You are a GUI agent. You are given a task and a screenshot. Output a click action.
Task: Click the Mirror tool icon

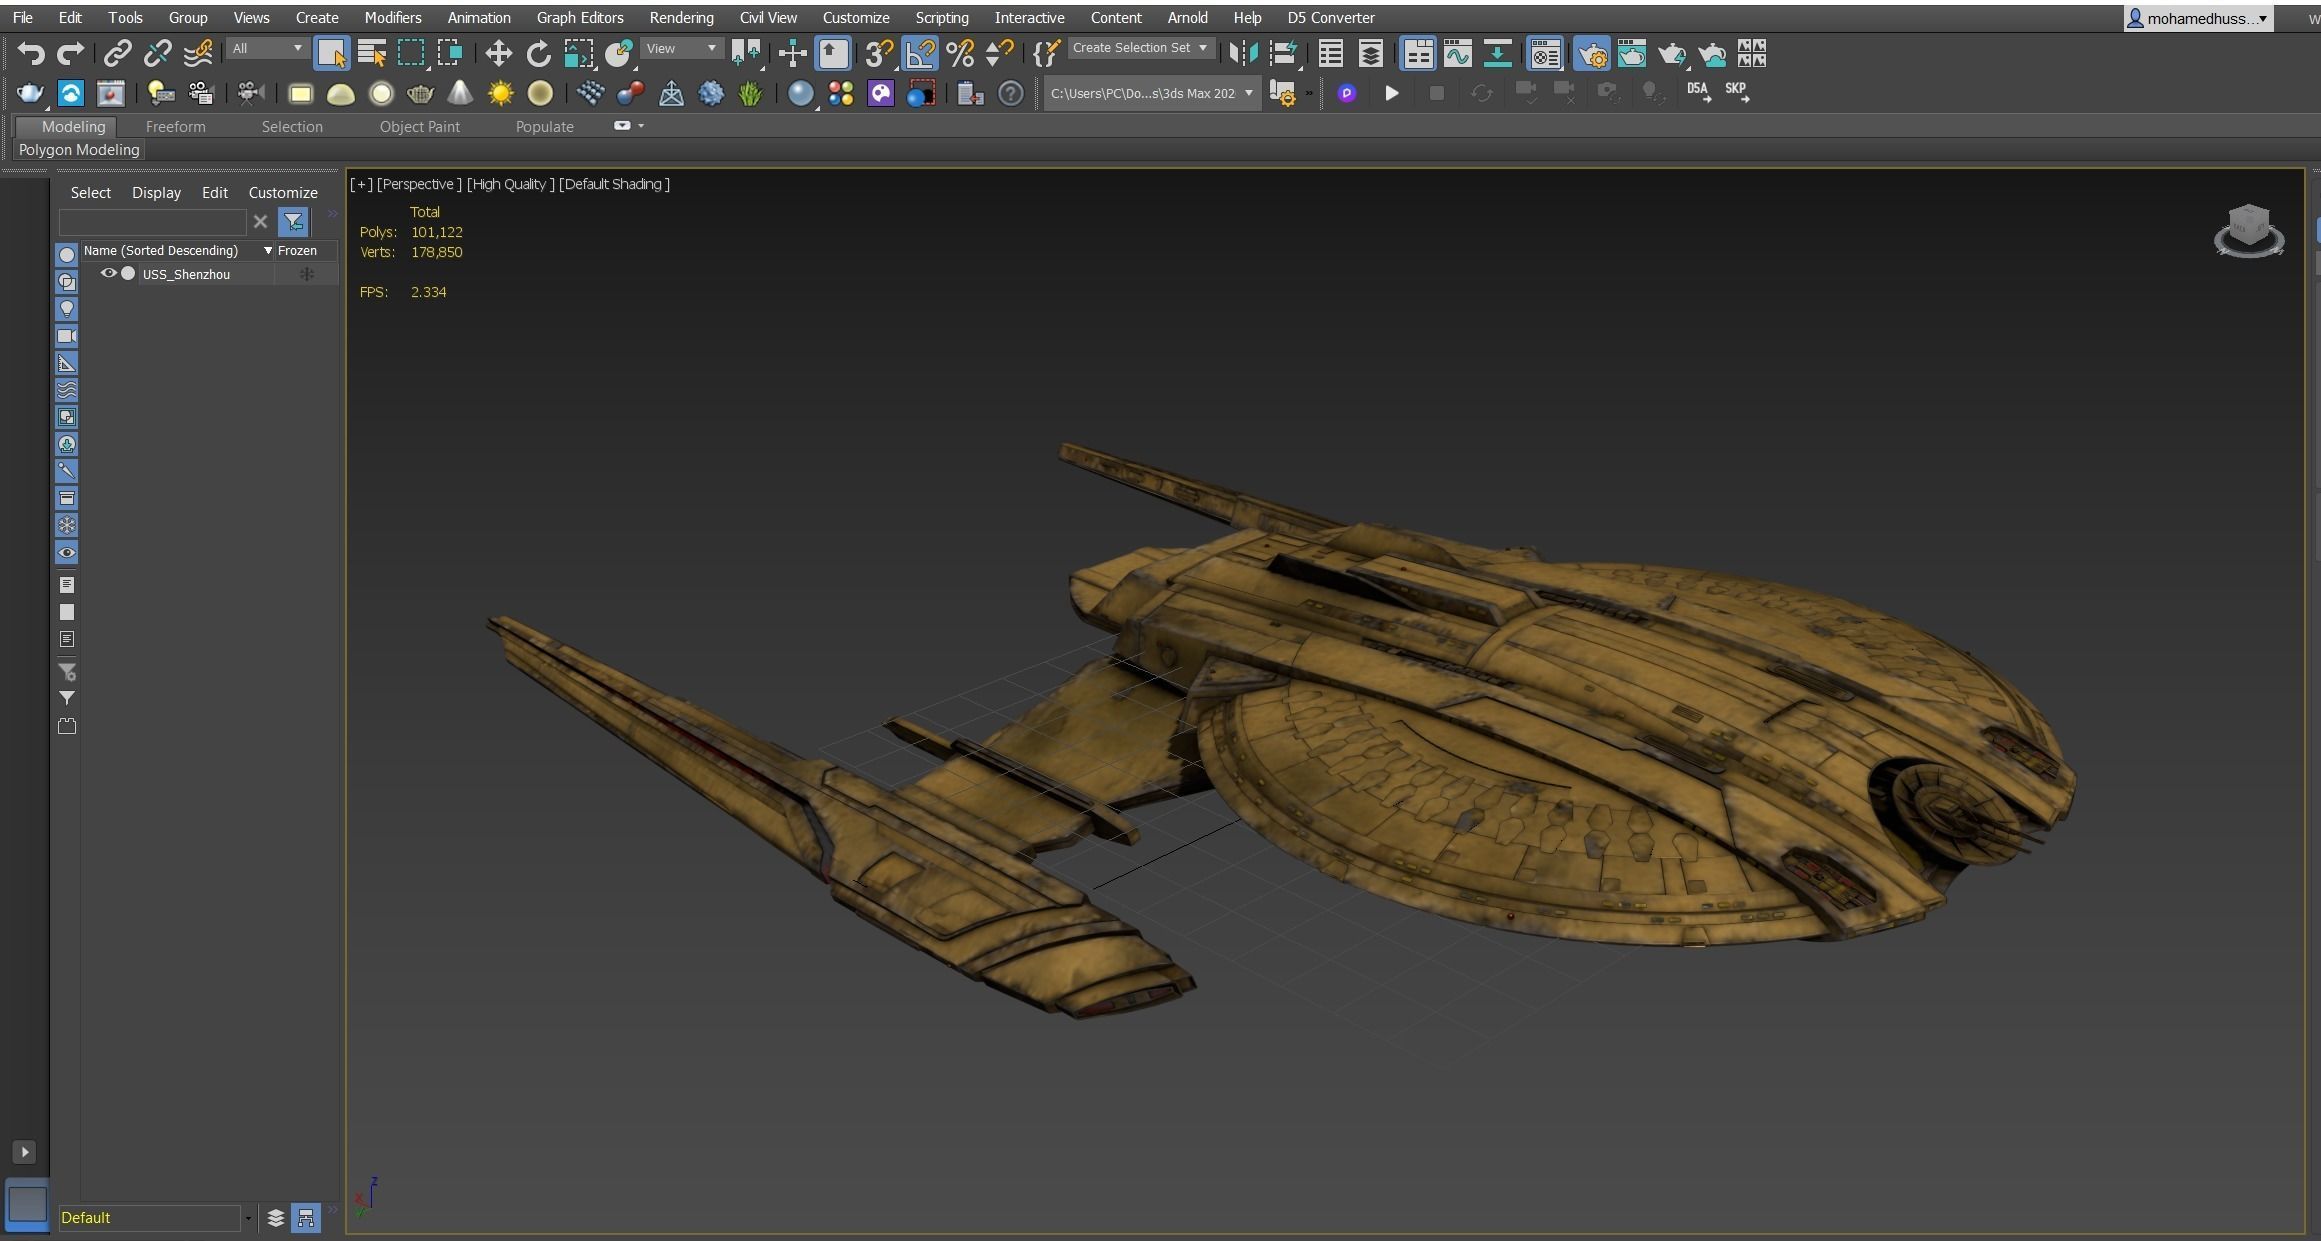click(x=1243, y=53)
